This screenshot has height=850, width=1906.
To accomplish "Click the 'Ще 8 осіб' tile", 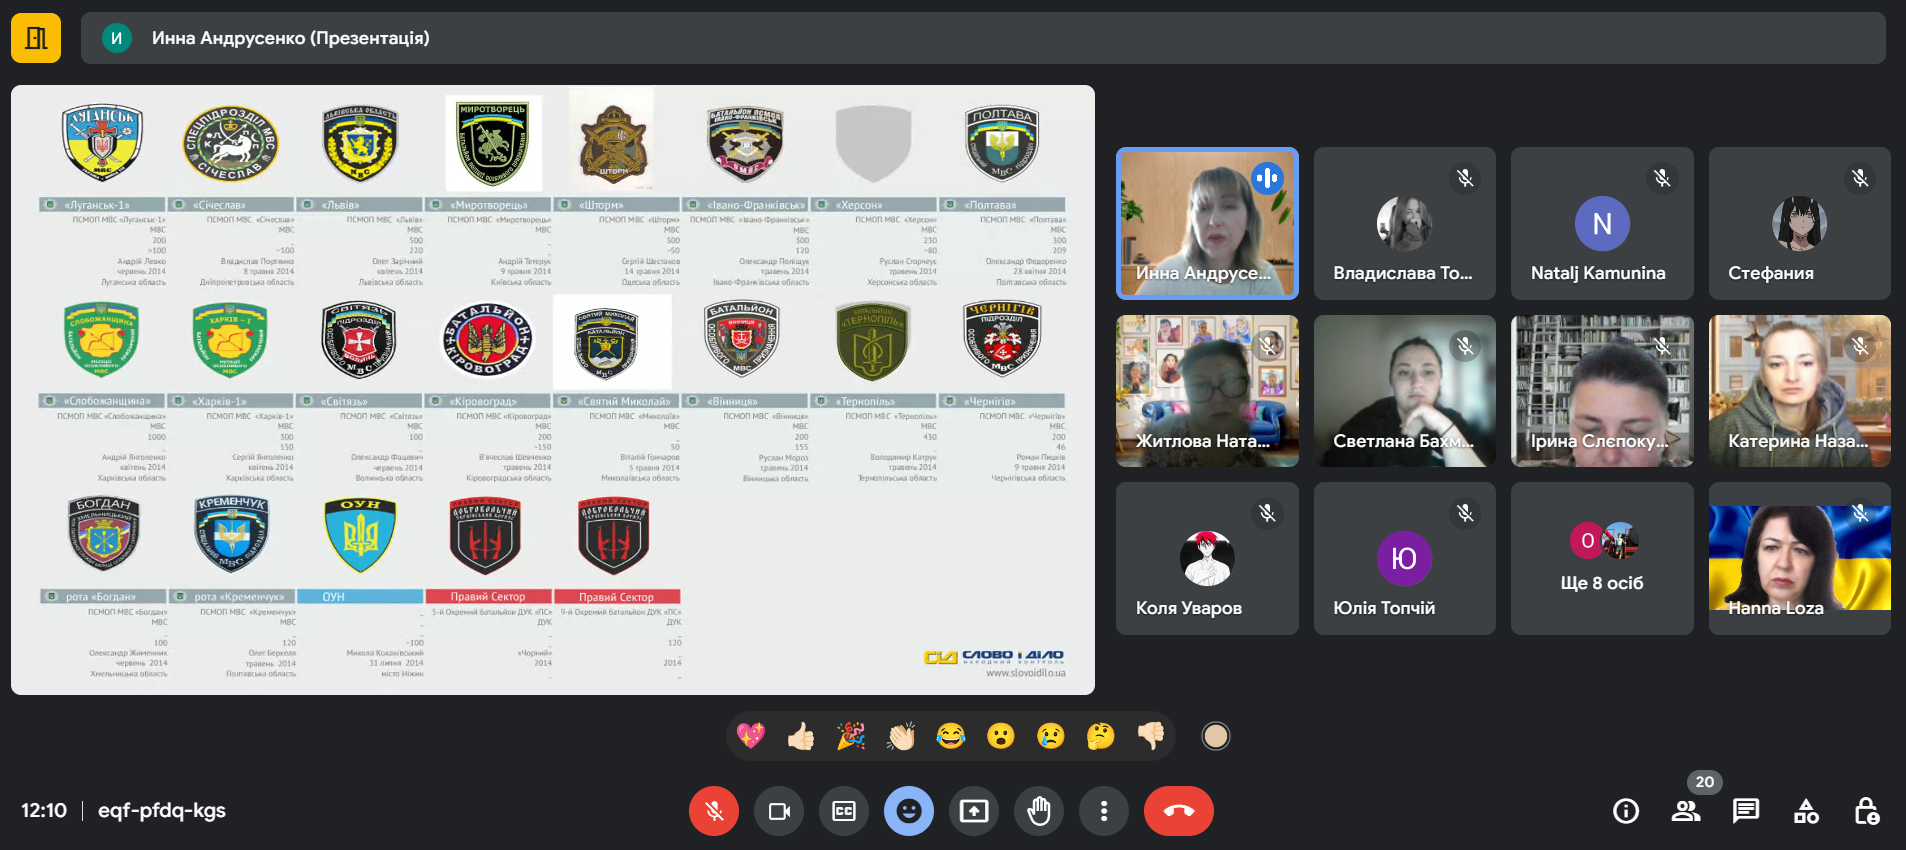I will (x=1602, y=559).
